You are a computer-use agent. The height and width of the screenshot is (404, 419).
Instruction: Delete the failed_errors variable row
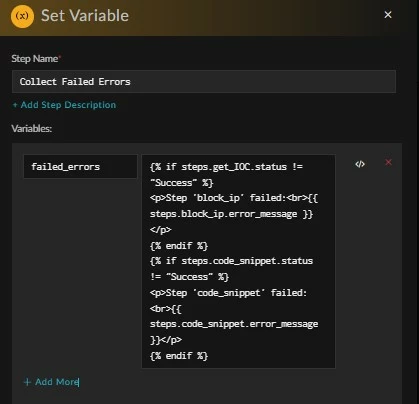[388, 162]
